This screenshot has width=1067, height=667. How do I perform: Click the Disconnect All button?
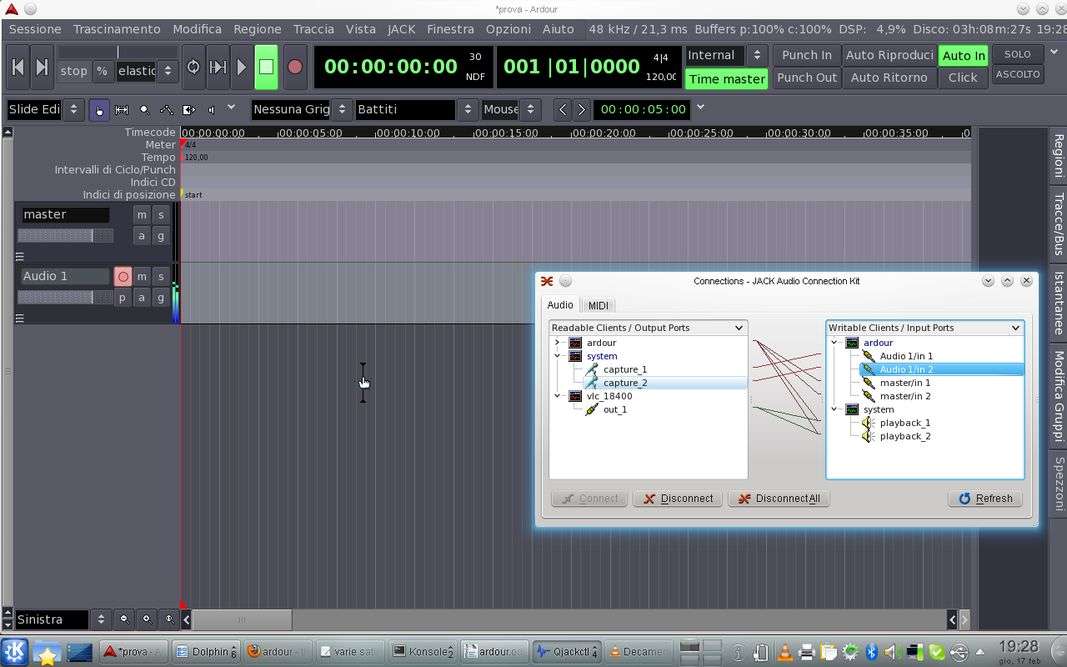pyautogui.click(x=779, y=498)
